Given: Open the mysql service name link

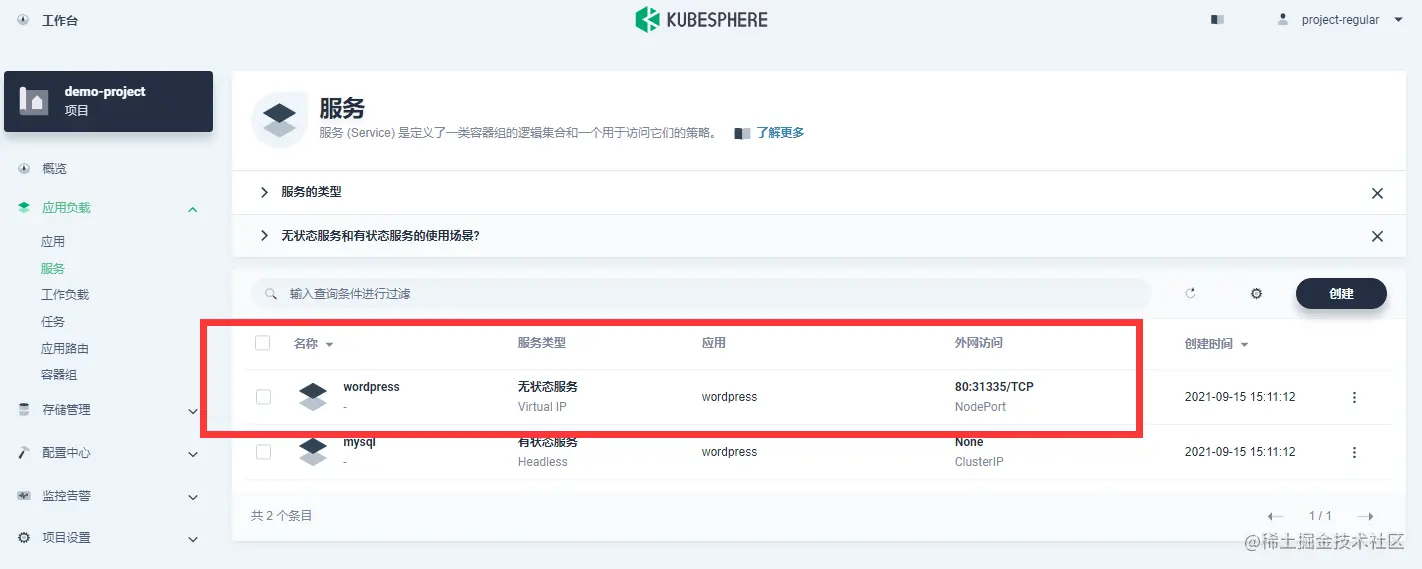Looking at the screenshot, I should pyautogui.click(x=359, y=442).
